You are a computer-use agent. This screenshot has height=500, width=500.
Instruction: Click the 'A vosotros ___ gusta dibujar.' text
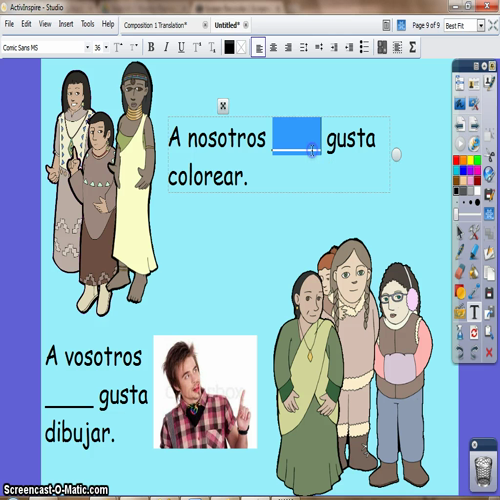click(96, 395)
